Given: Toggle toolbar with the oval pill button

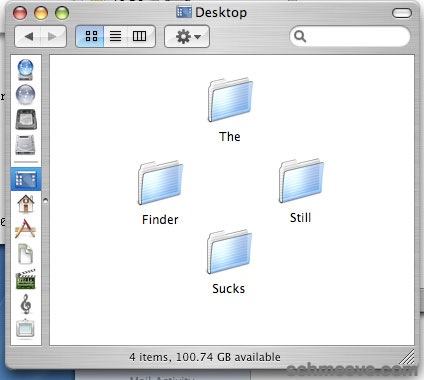Looking at the screenshot, I should coord(402,13).
